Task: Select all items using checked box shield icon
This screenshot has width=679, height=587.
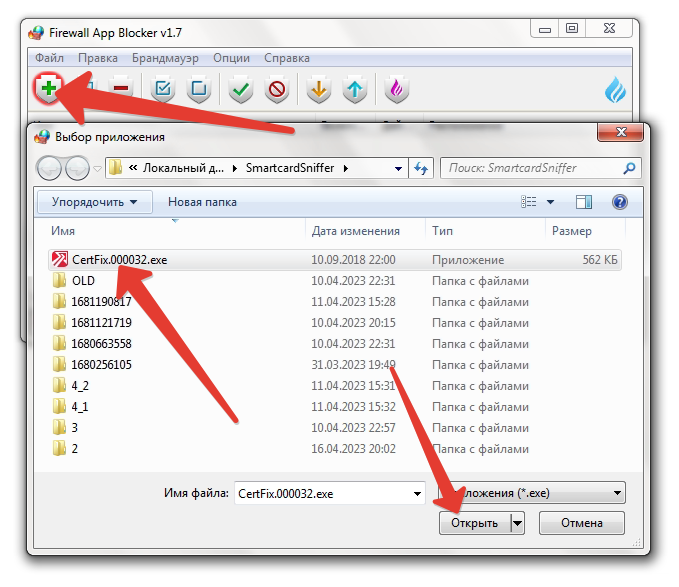Action: (163, 89)
